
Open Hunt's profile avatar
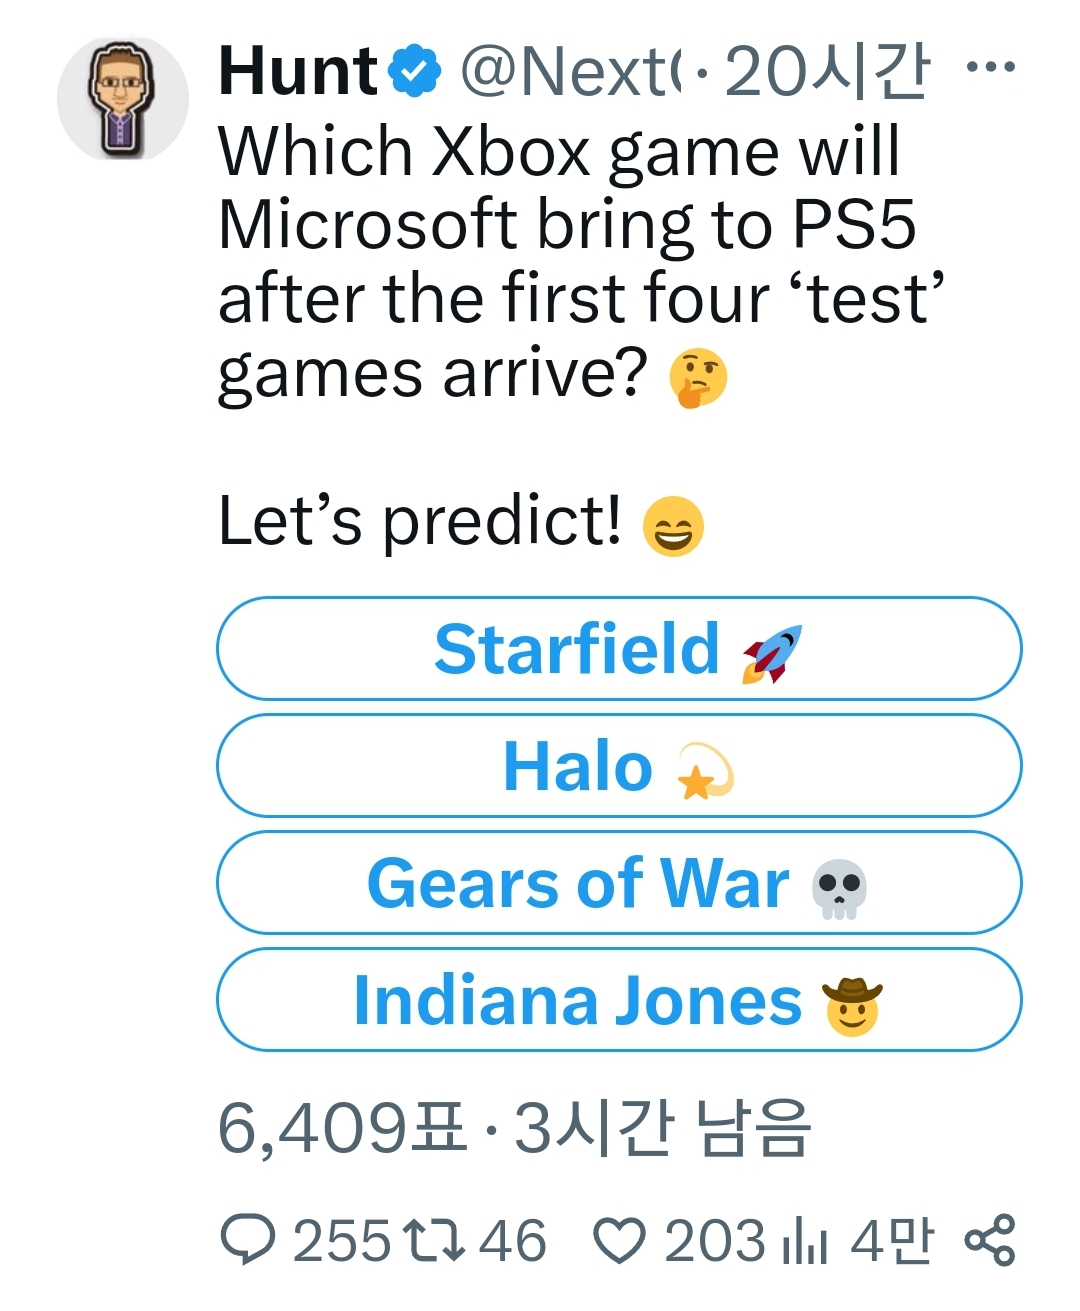pos(122,99)
